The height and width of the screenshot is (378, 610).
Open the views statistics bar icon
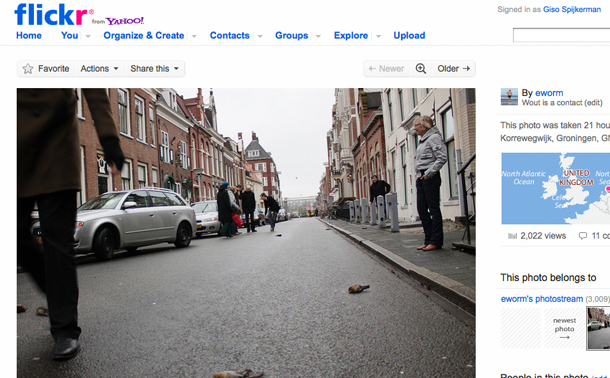coord(512,236)
